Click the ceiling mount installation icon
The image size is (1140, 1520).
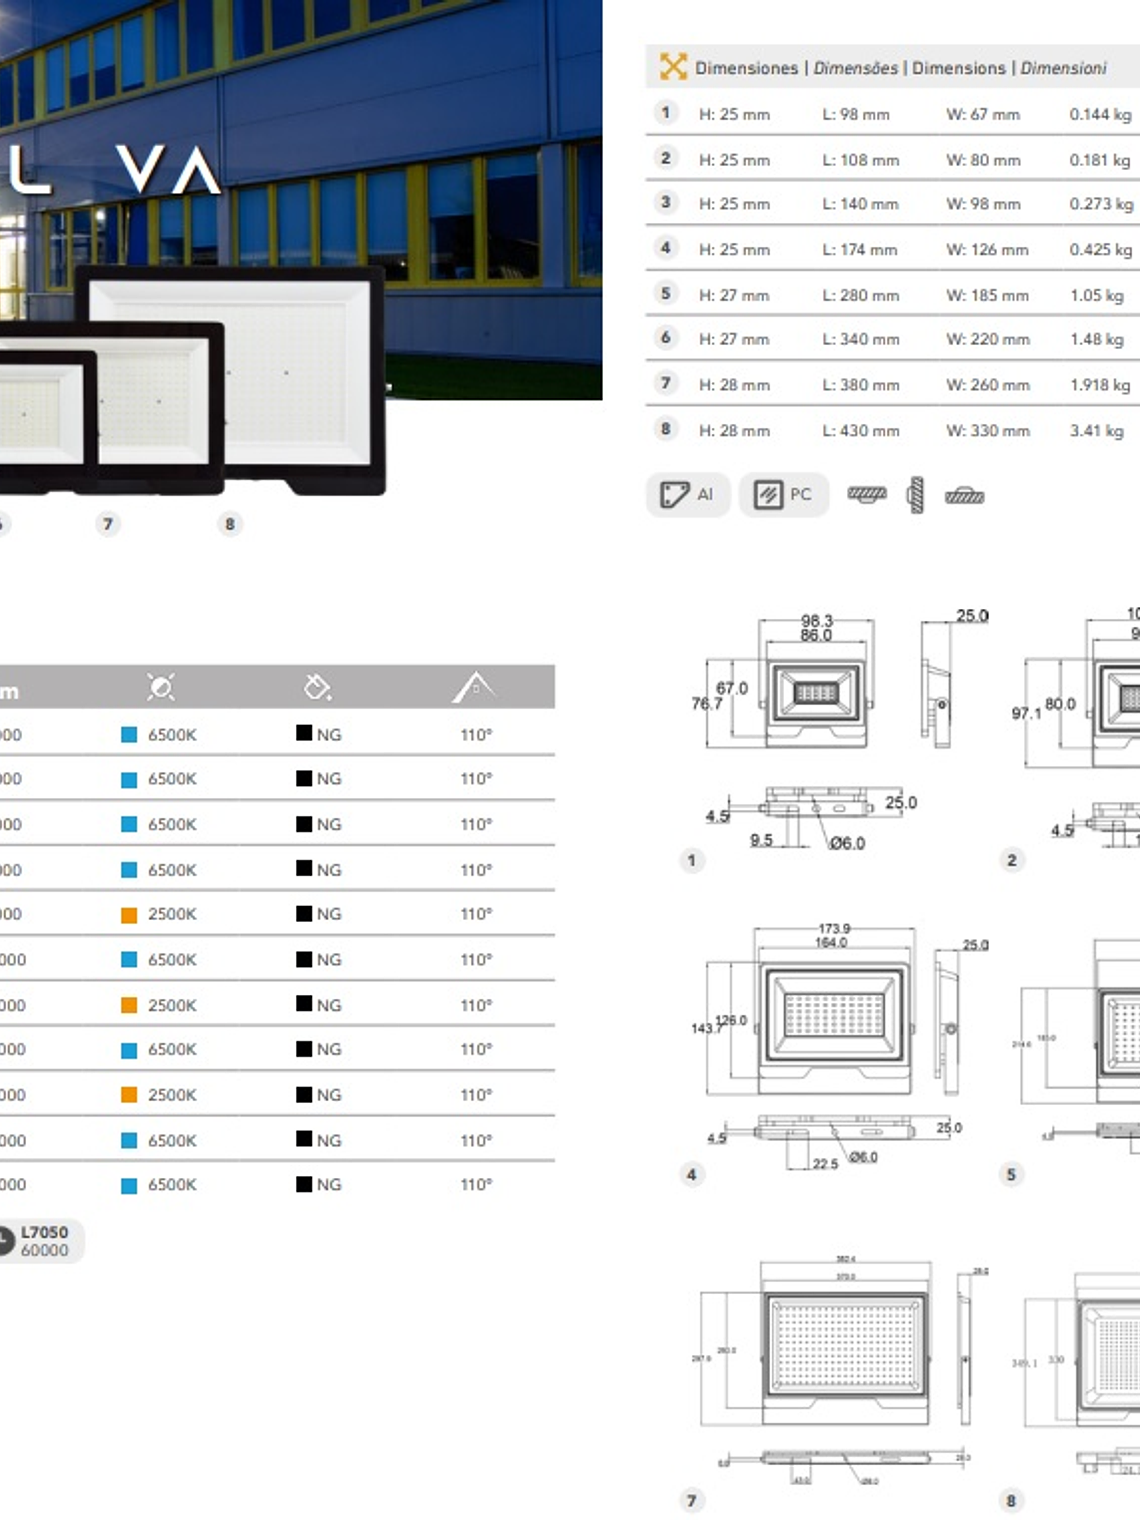click(868, 493)
